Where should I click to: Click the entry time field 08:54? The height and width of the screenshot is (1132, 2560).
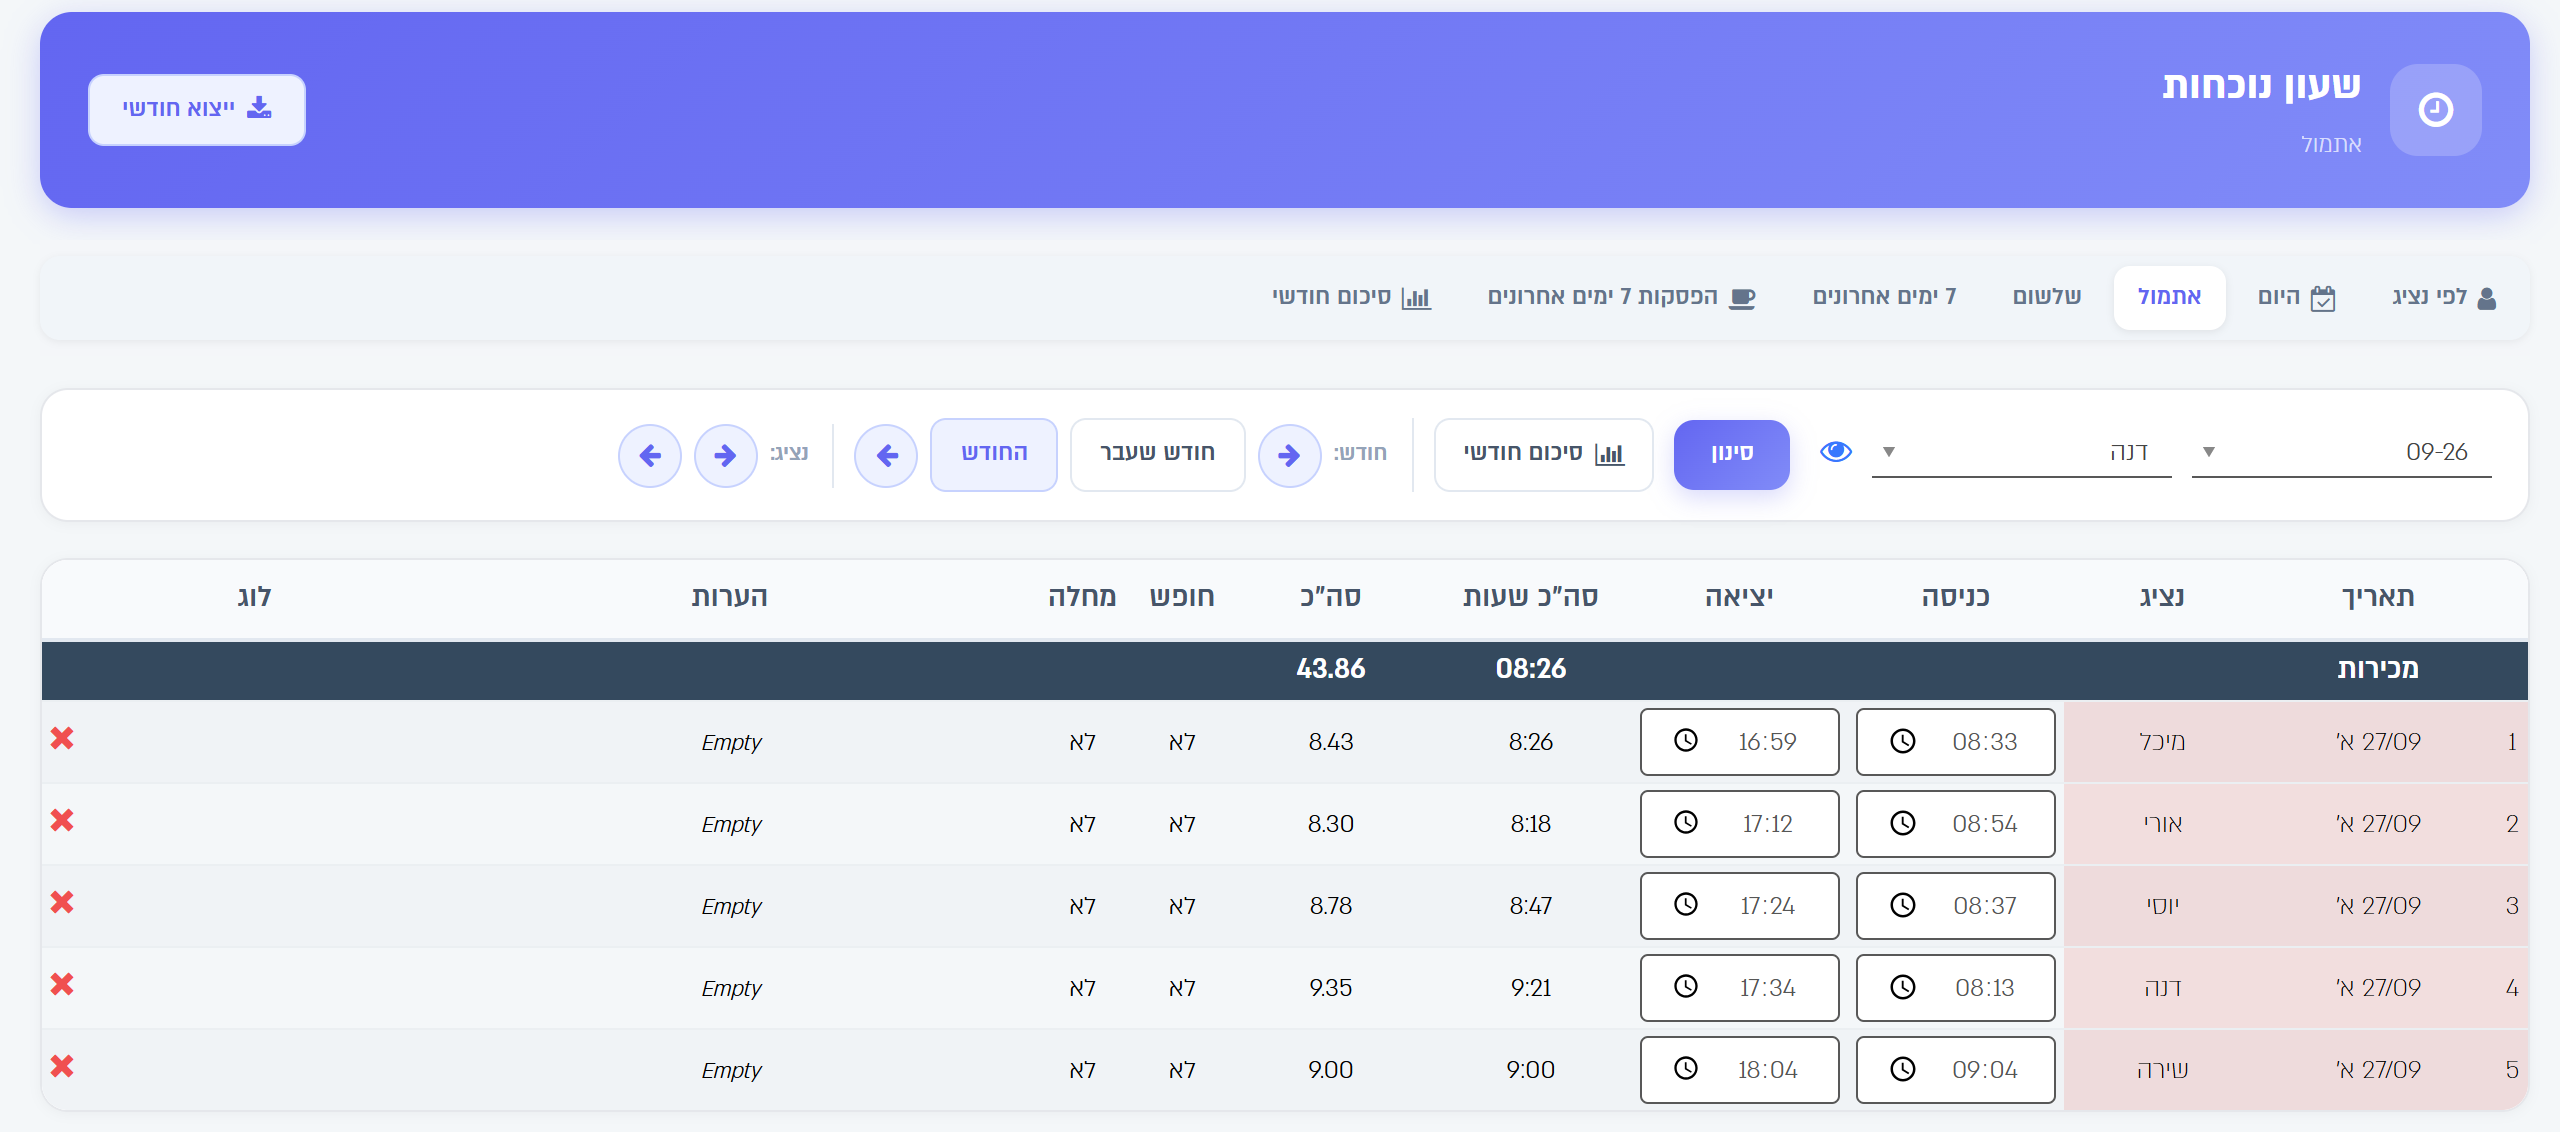[1955, 824]
